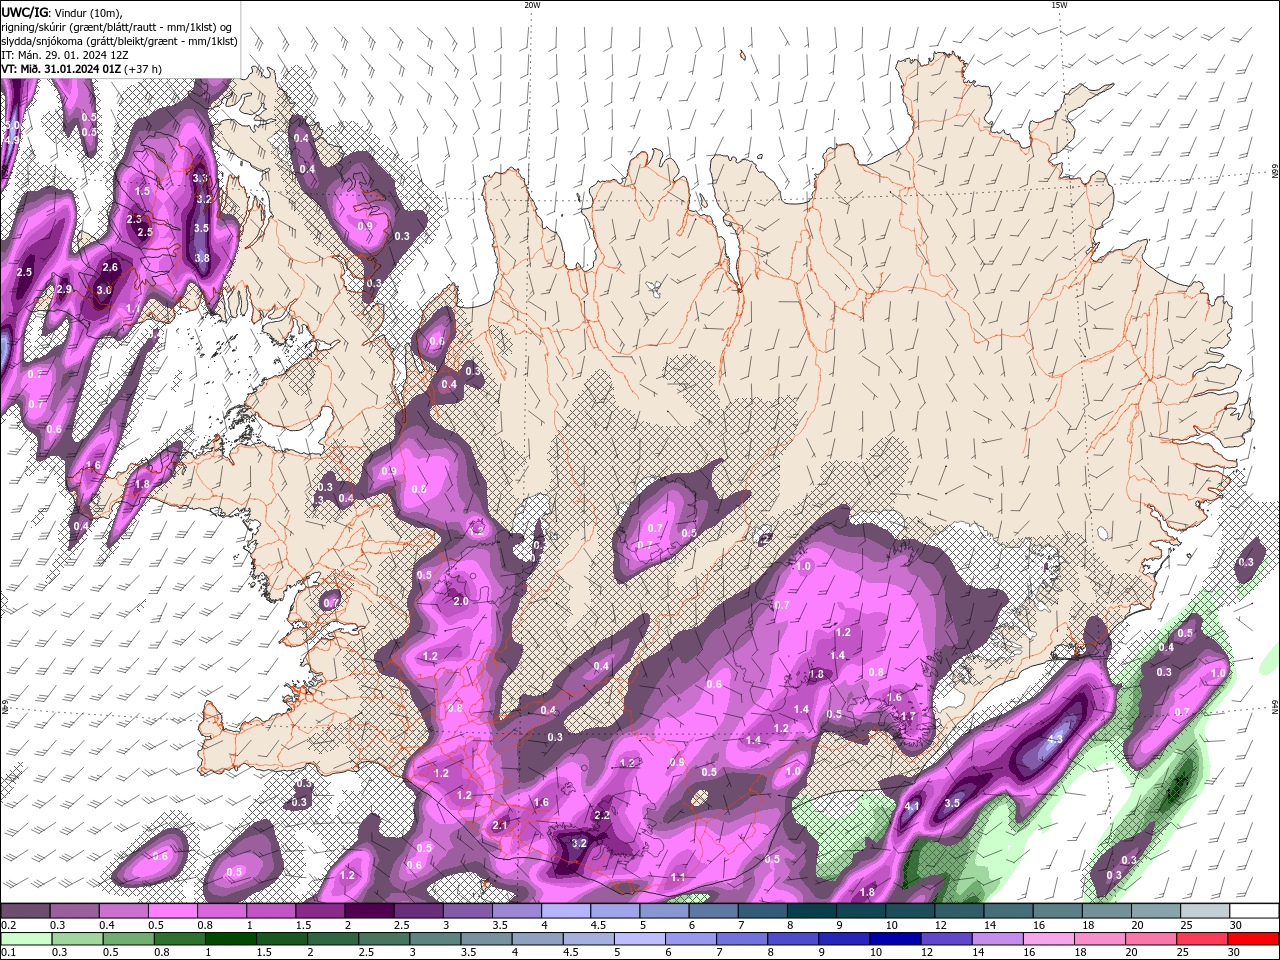Select the bright pink swatch at 0.5 in snow legend
The height and width of the screenshot is (960, 1280).
click(x=173, y=911)
